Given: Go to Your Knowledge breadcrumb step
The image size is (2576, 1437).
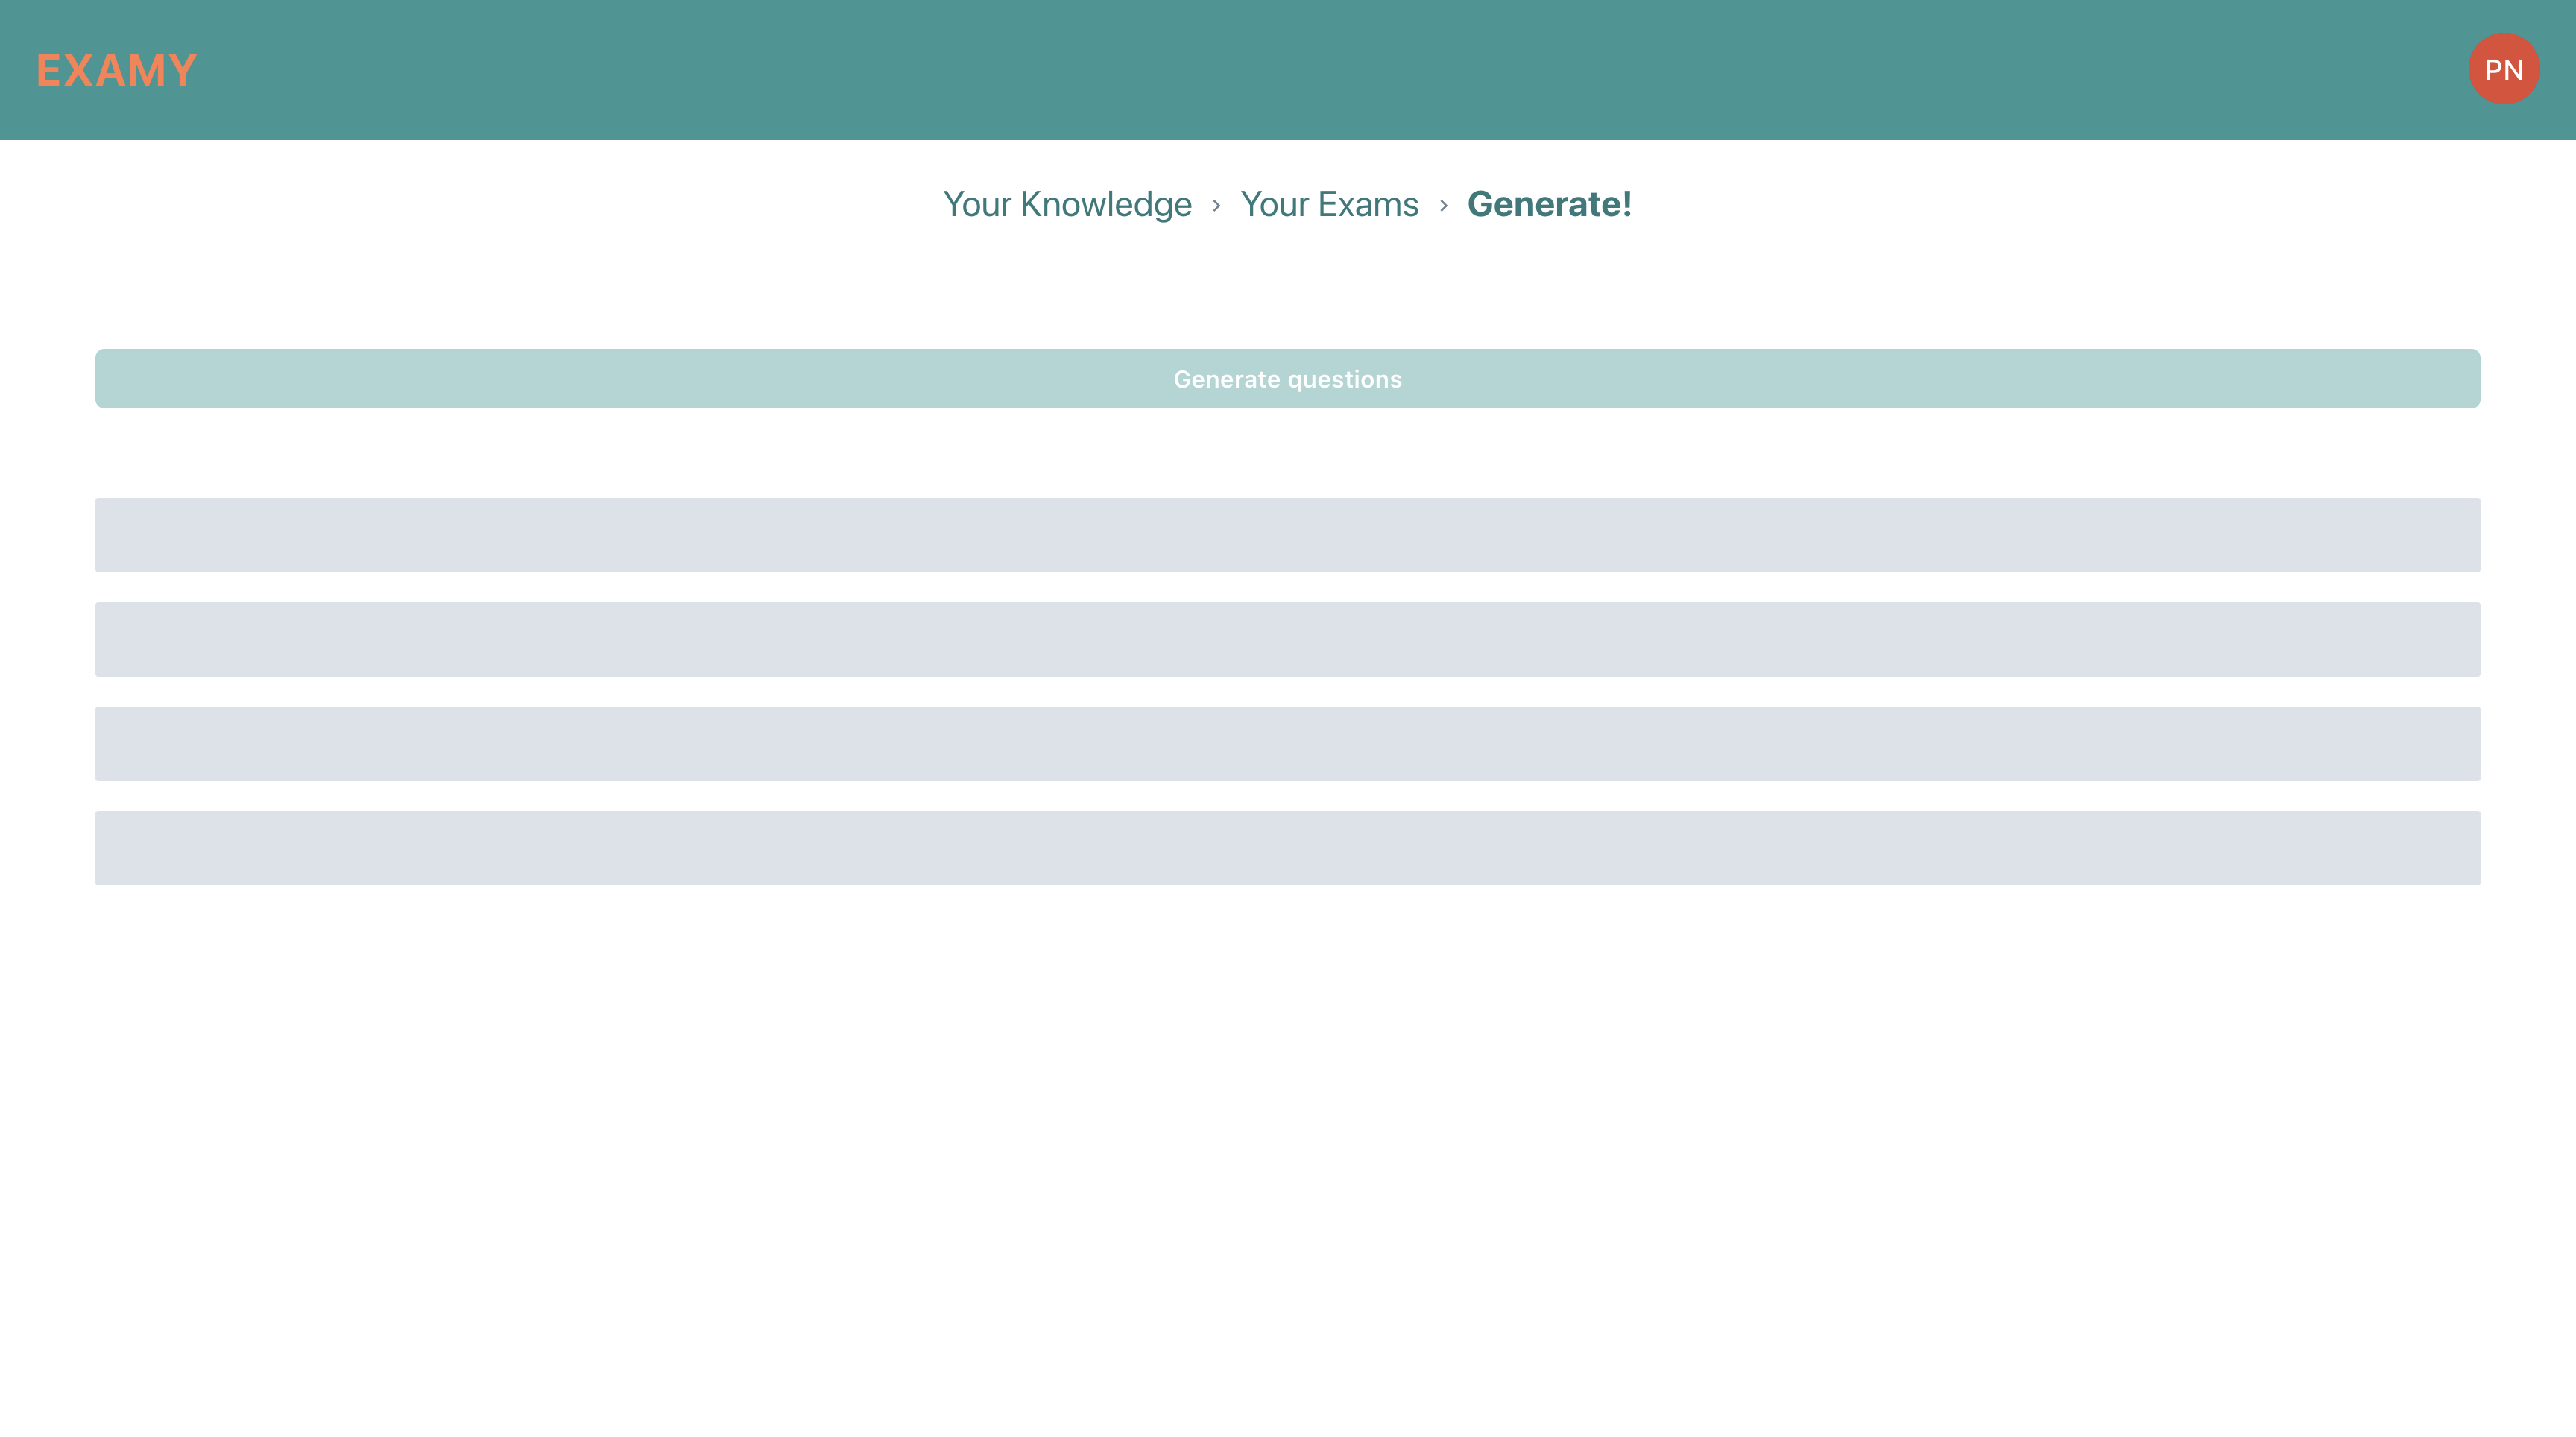Looking at the screenshot, I should [x=1067, y=204].
